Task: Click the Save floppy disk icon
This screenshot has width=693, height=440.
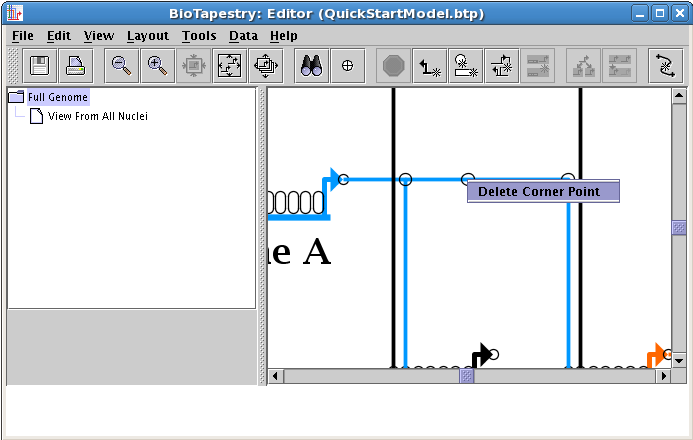Action: coord(40,66)
